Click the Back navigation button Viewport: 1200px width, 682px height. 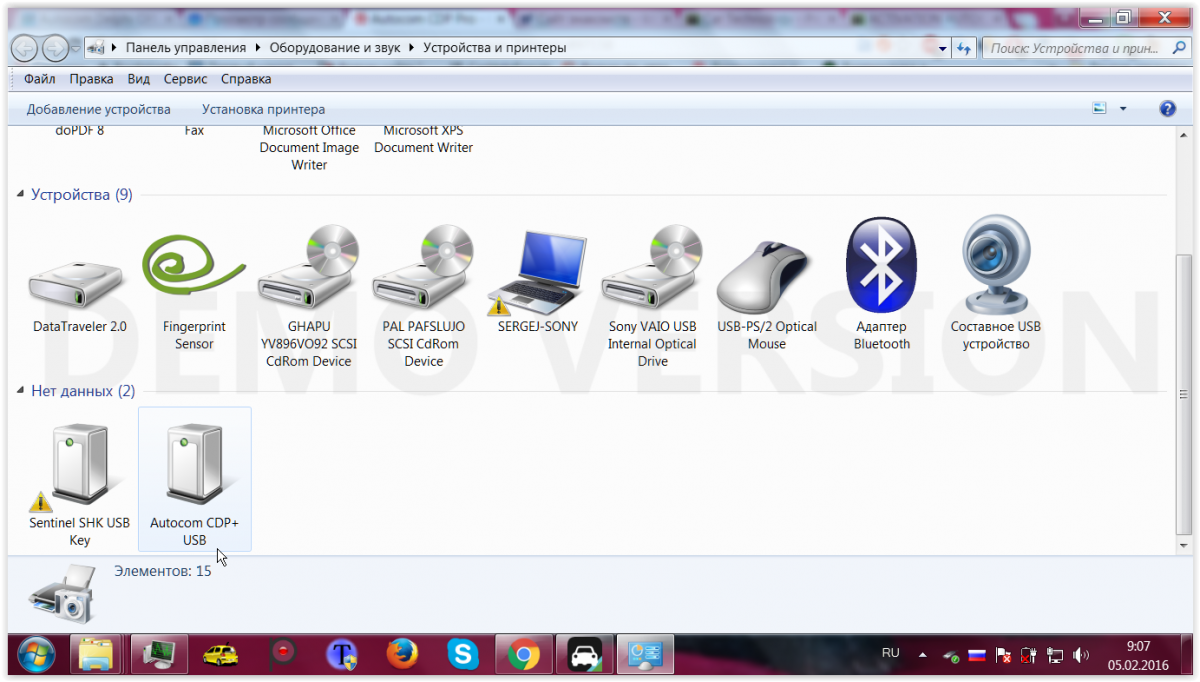tap(25, 48)
